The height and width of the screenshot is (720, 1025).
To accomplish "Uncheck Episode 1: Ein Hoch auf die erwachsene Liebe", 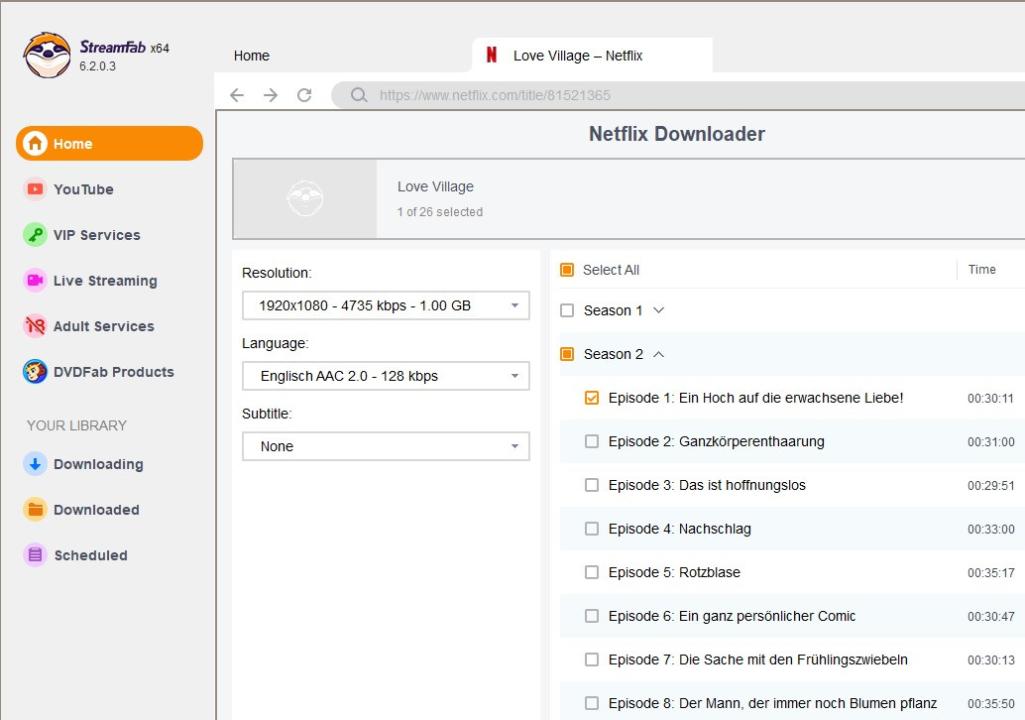I will click(x=592, y=398).
